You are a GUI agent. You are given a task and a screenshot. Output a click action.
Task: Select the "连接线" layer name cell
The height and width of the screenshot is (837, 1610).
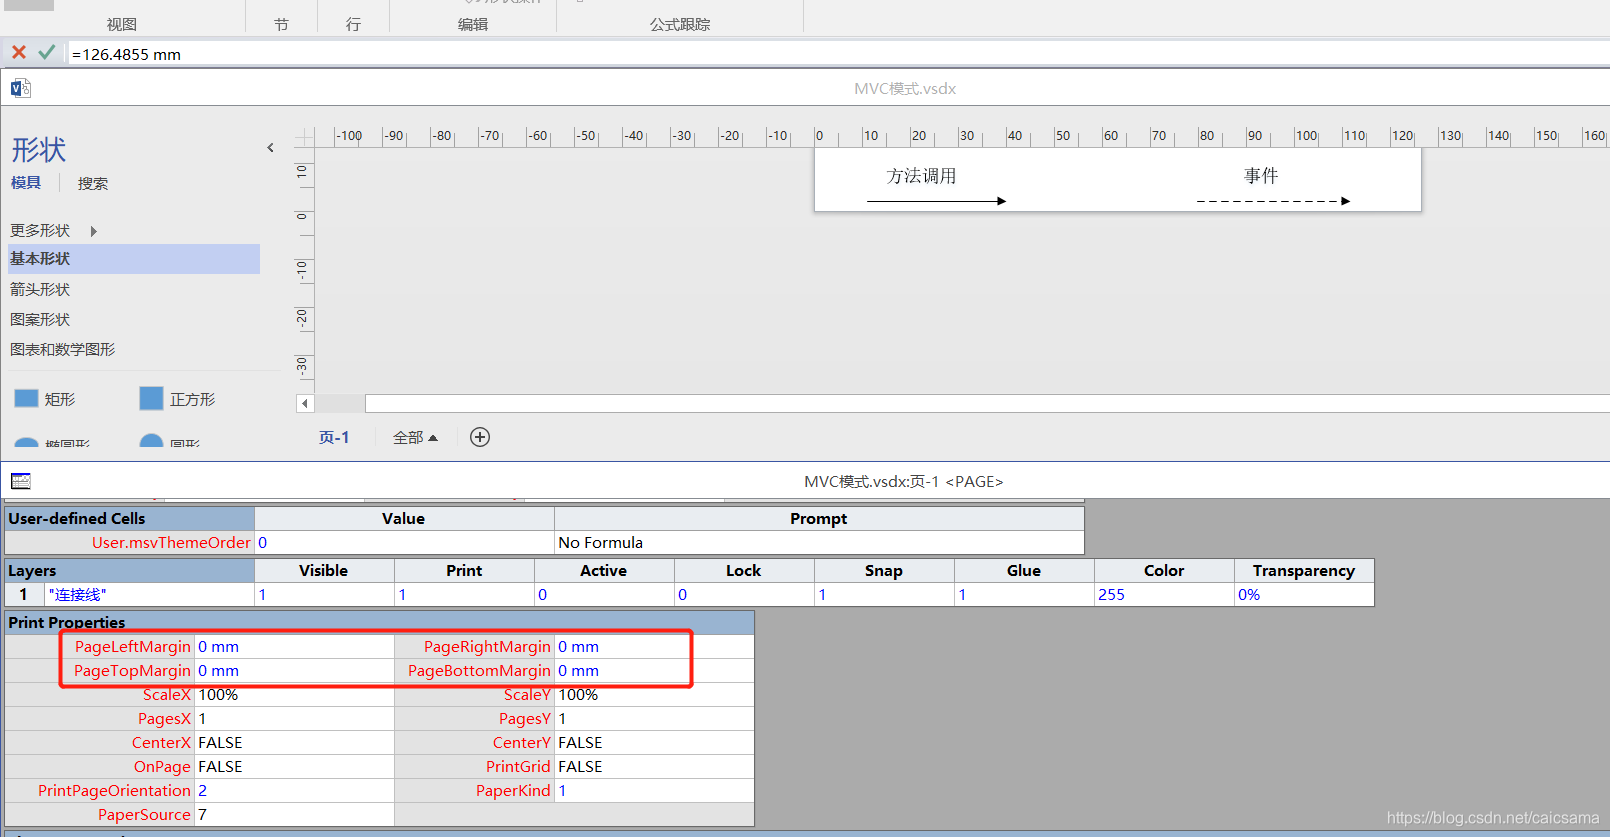150,594
